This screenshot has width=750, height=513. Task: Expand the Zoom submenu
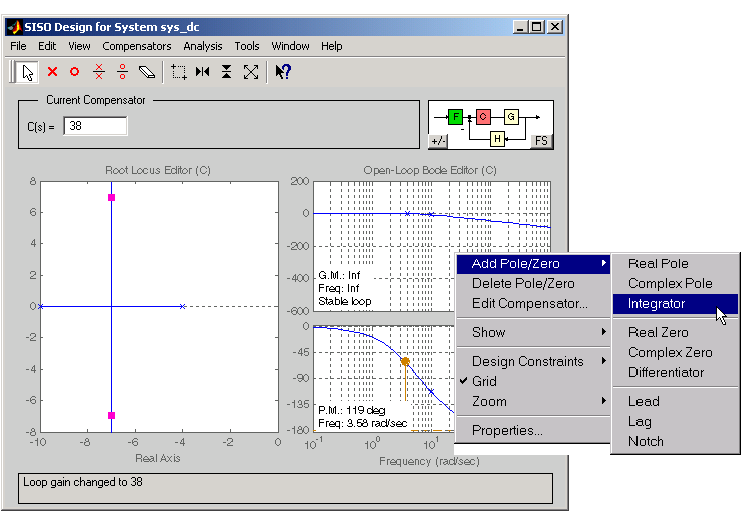533,402
